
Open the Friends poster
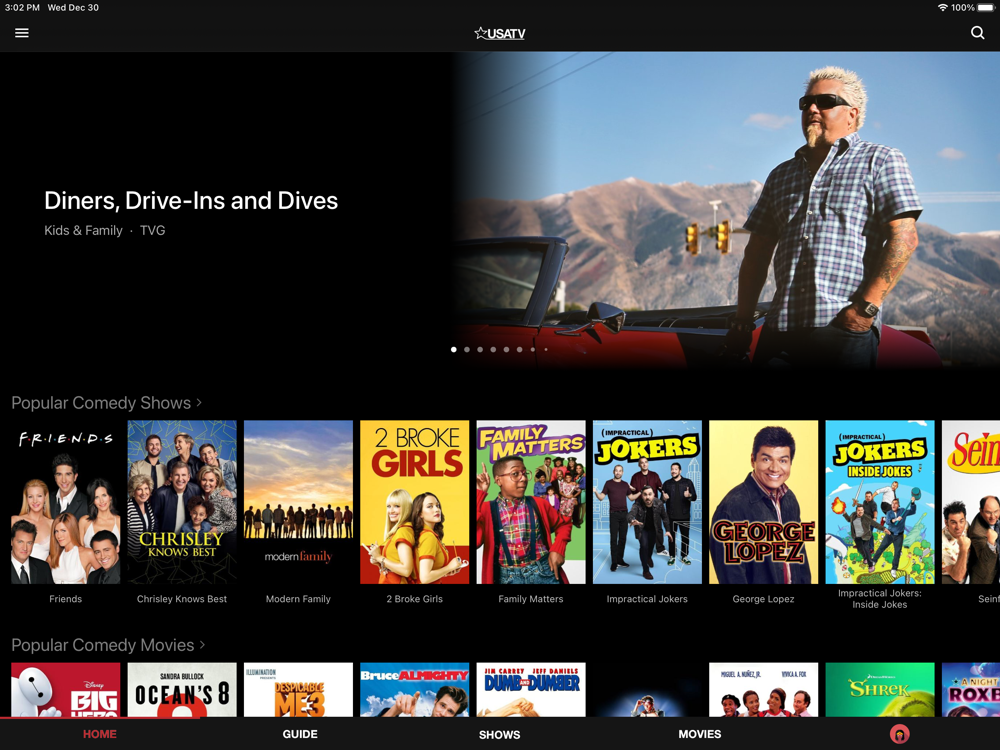66,502
